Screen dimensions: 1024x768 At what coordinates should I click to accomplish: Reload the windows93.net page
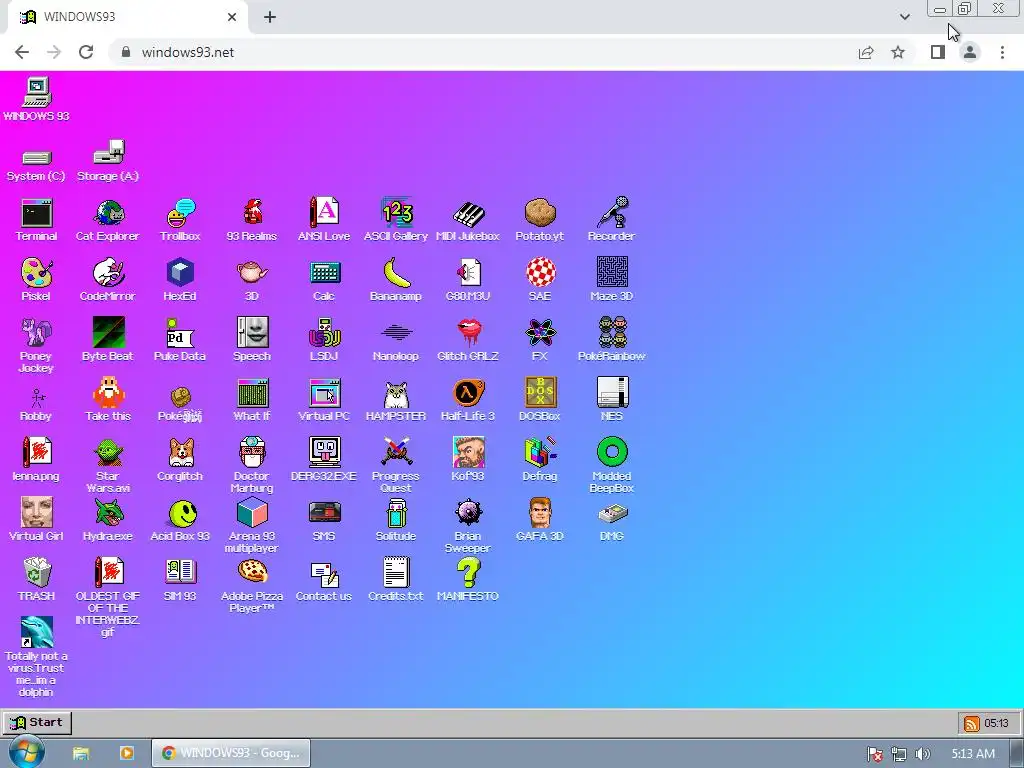pyautogui.click(x=86, y=52)
